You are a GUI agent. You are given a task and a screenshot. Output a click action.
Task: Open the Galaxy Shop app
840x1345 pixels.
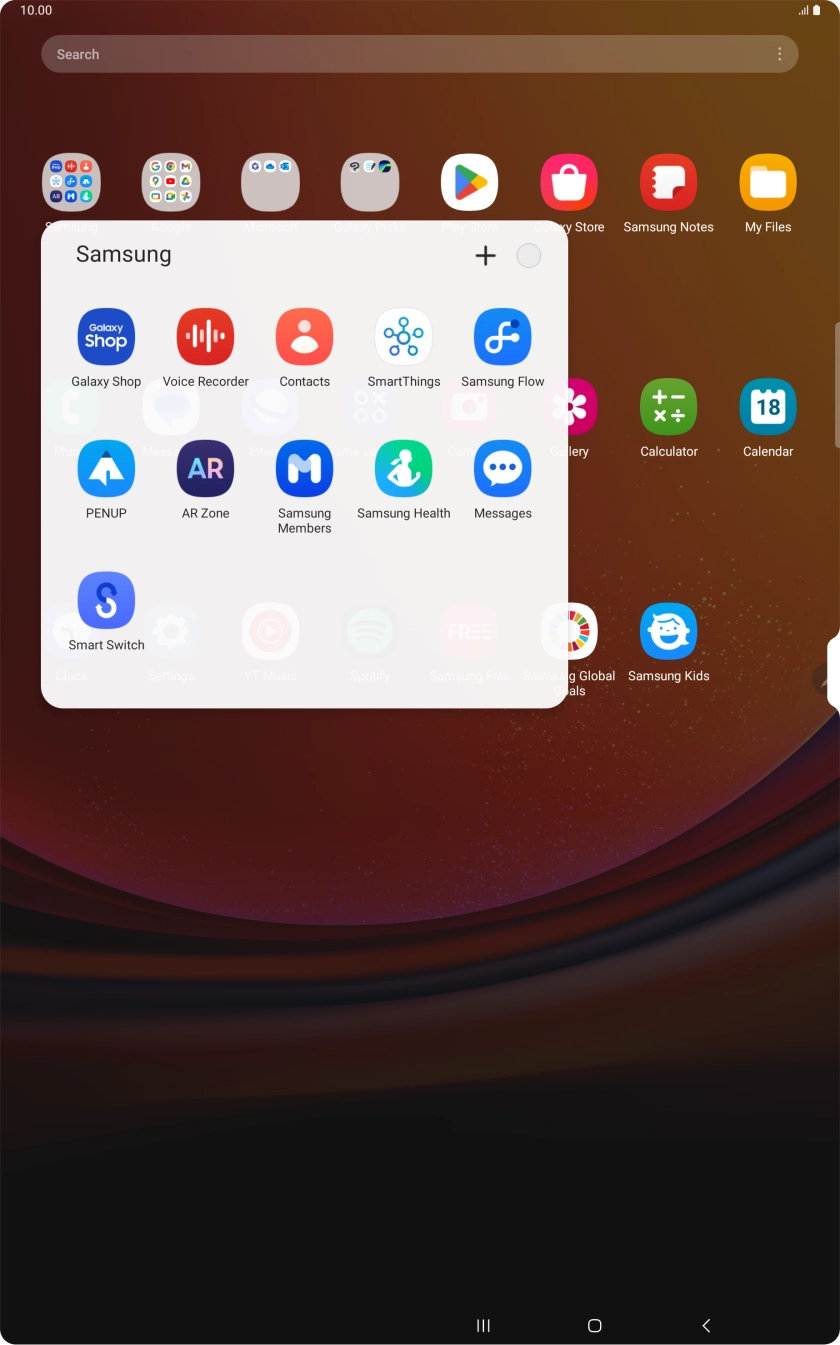click(x=106, y=338)
